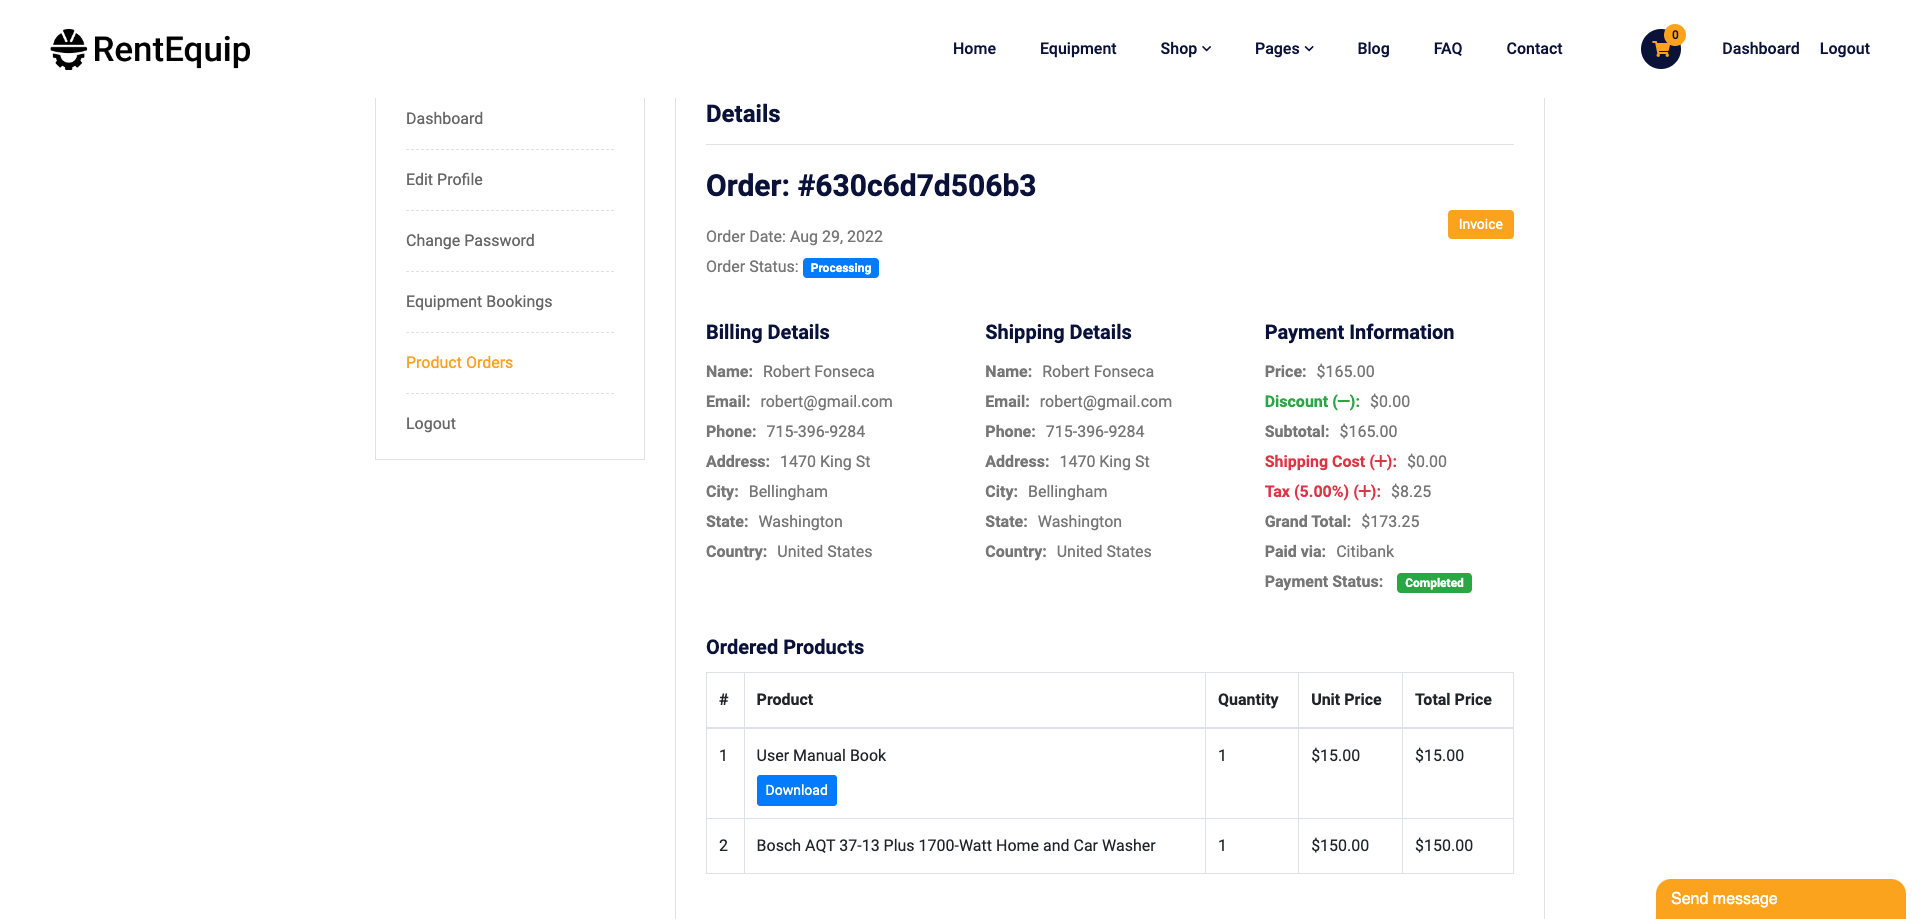The width and height of the screenshot is (1920, 919).
Task: Click the RentEquip helmet logo icon
Action: pyautogui.click(x=69, y=49)
